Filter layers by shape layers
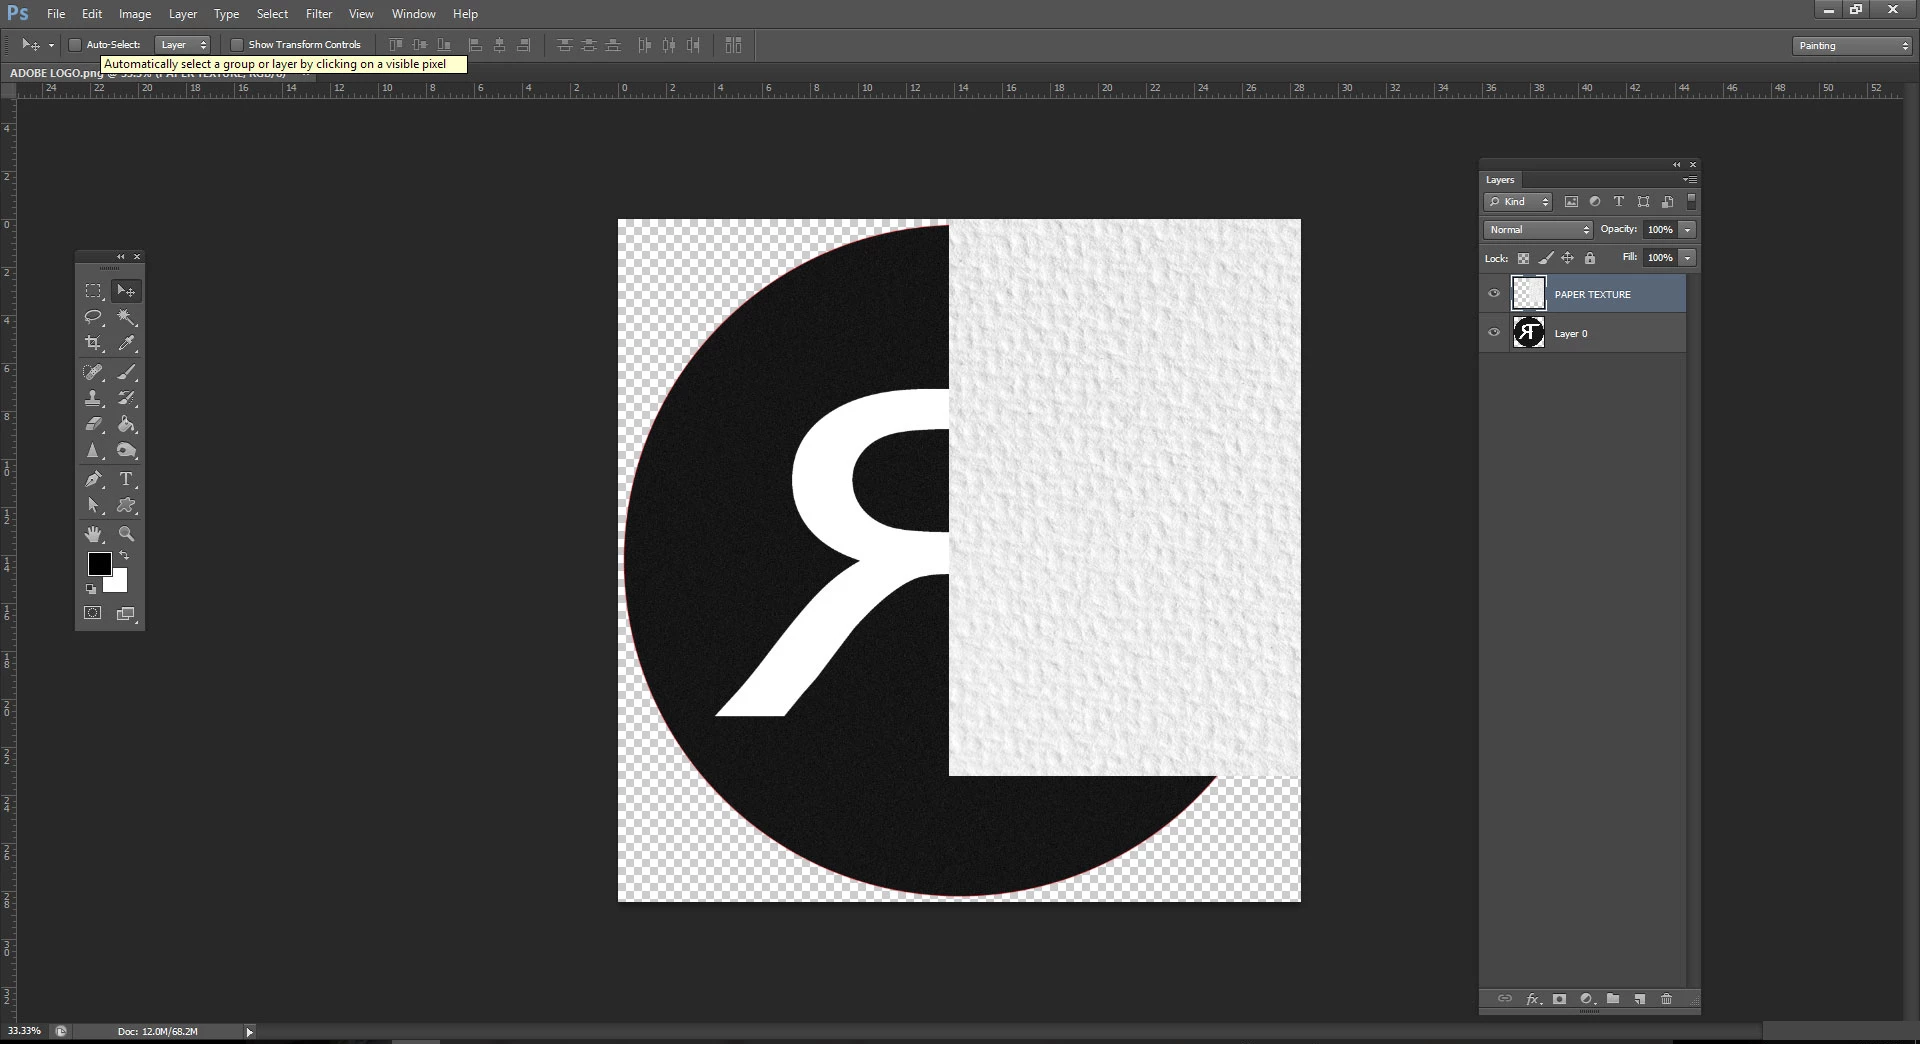 pos(1643,202)
